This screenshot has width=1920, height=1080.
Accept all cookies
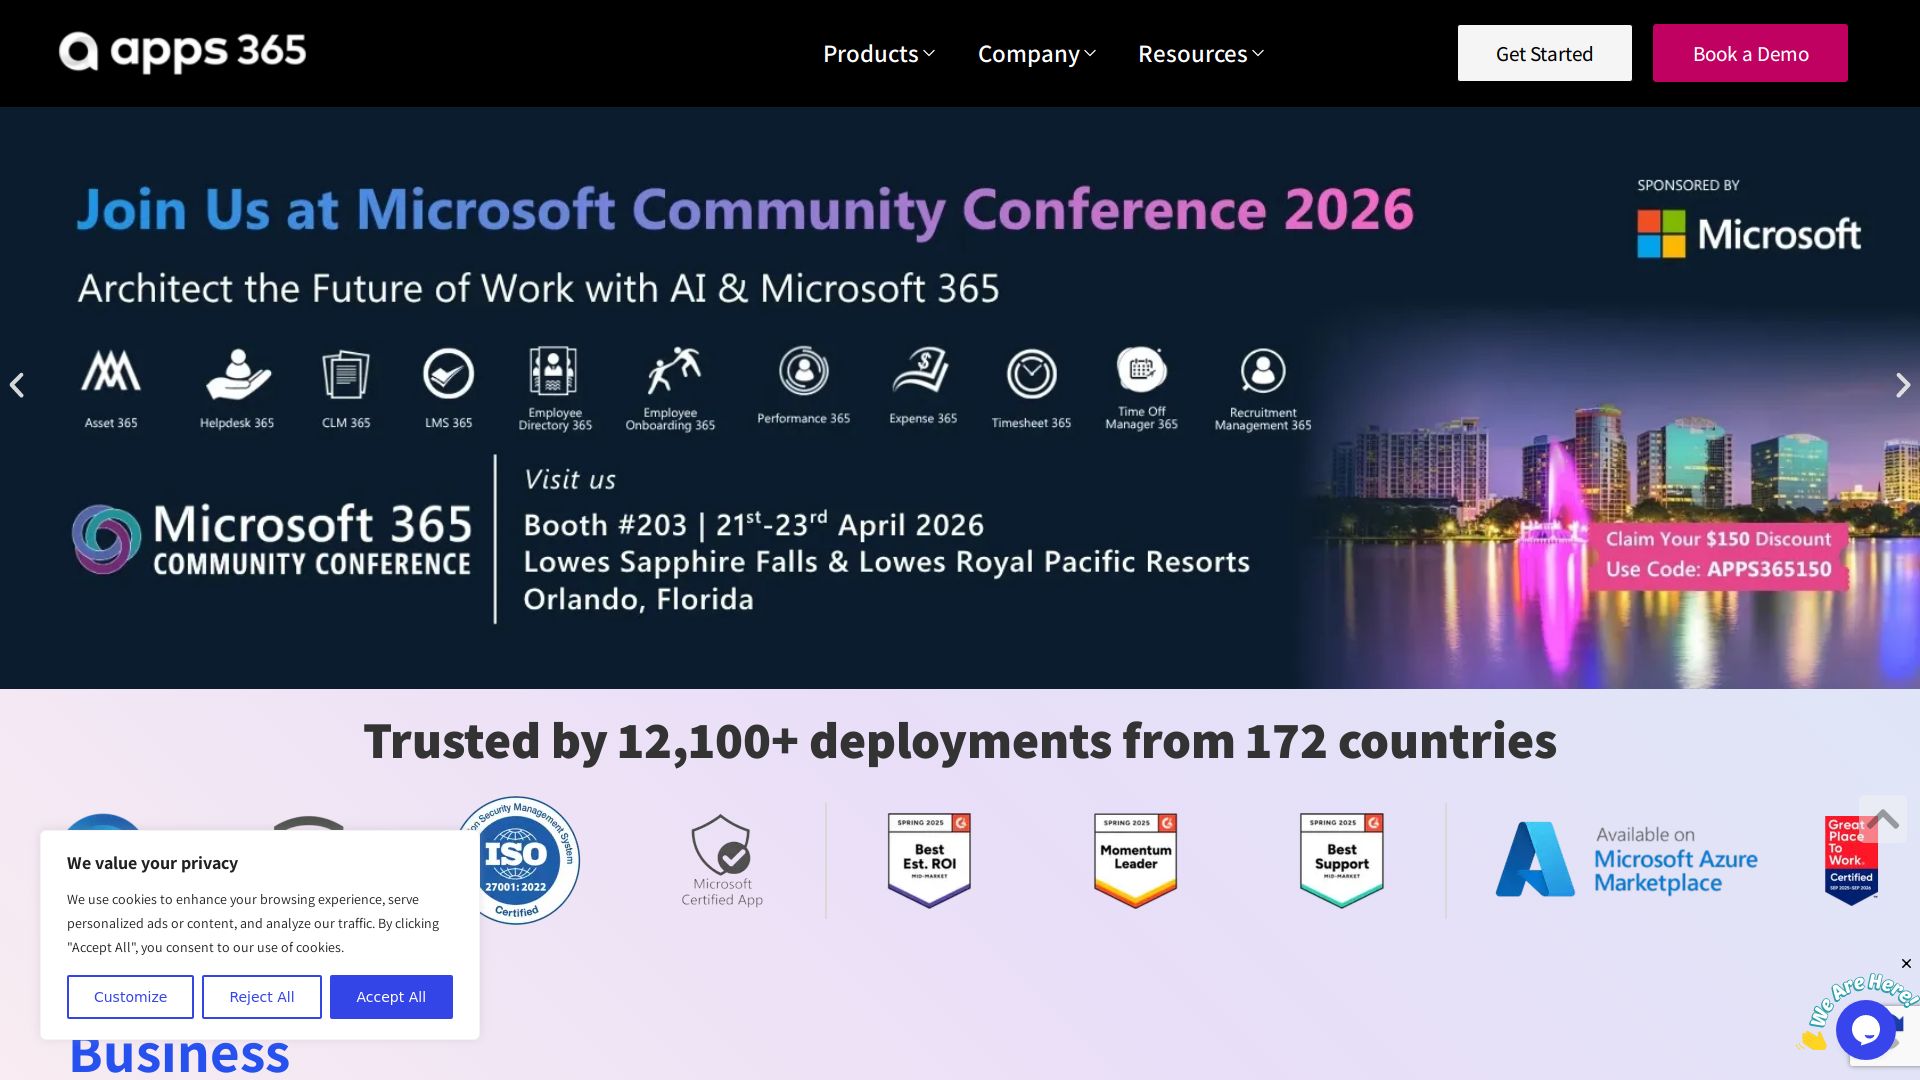(391, 997)
